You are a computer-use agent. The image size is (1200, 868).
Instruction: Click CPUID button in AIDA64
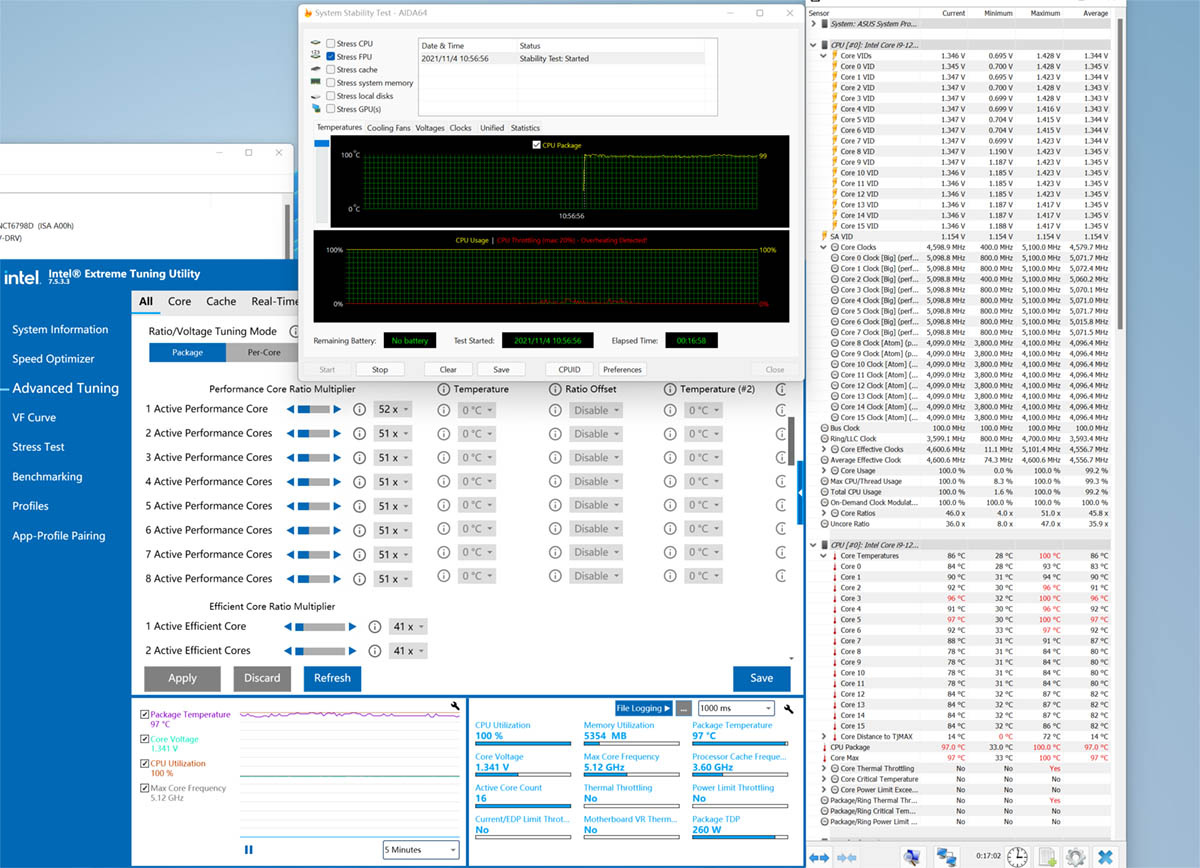(569, 369)
